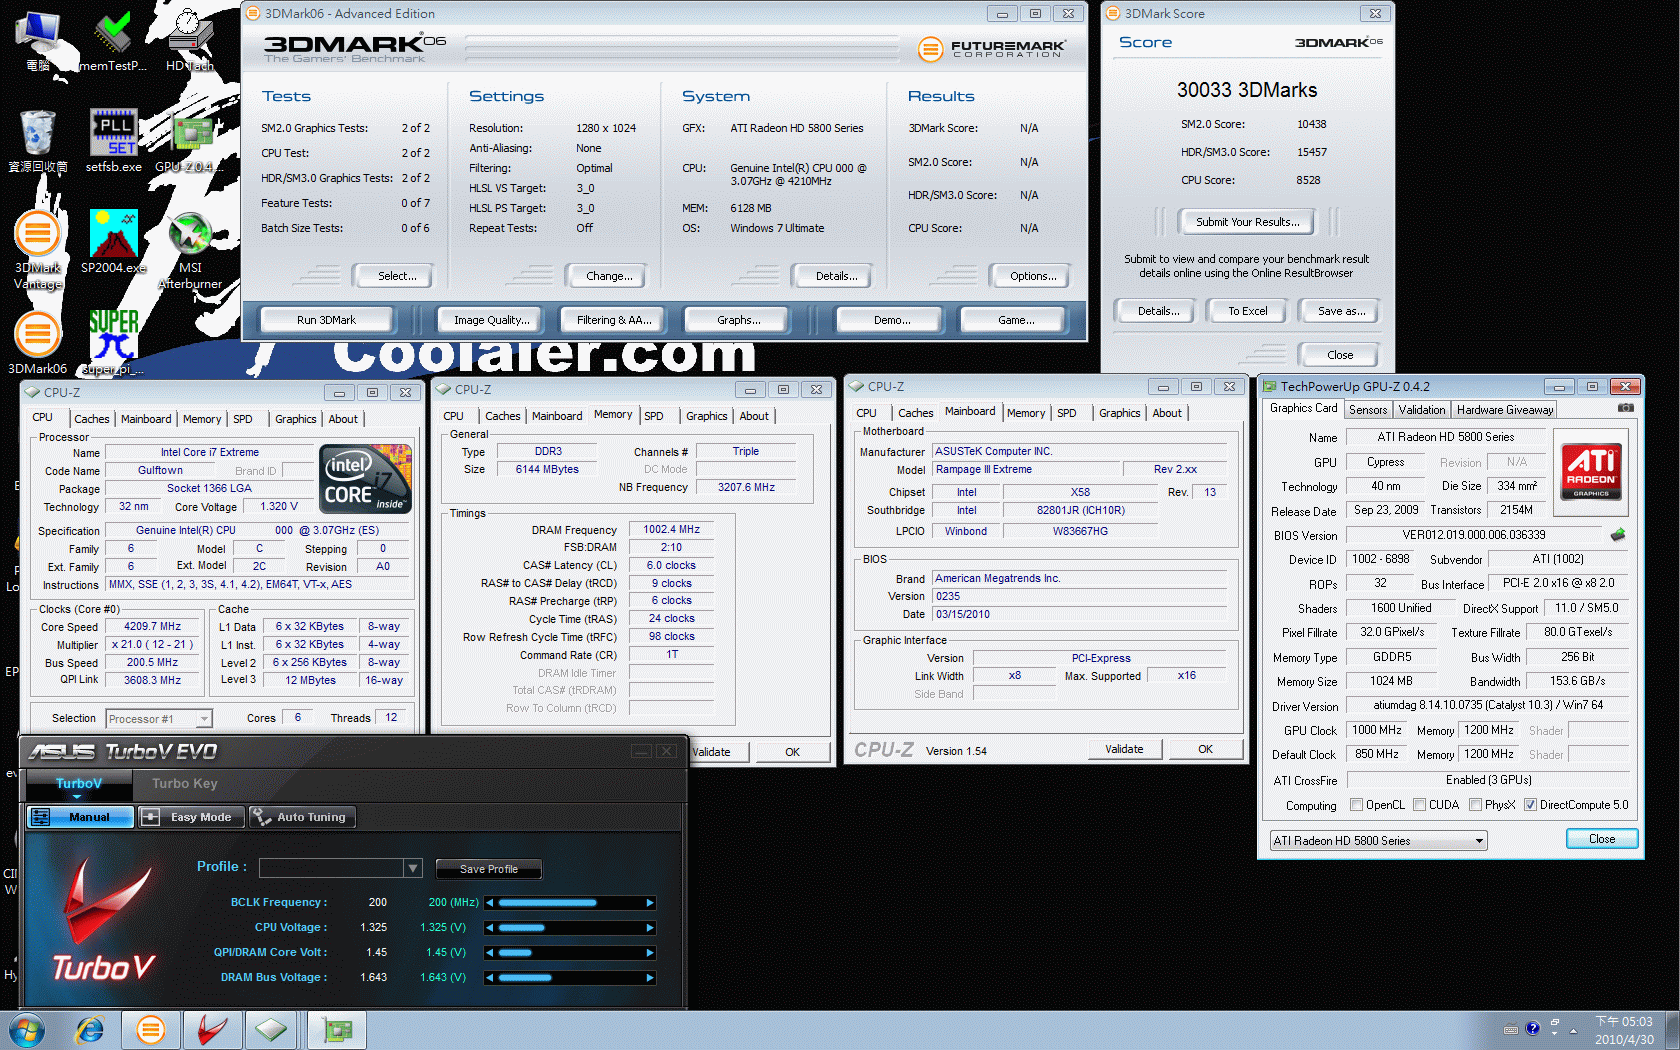1680x1050 pixels.
Task: Click Save Profile in TurboV
Action: (488, 869)
